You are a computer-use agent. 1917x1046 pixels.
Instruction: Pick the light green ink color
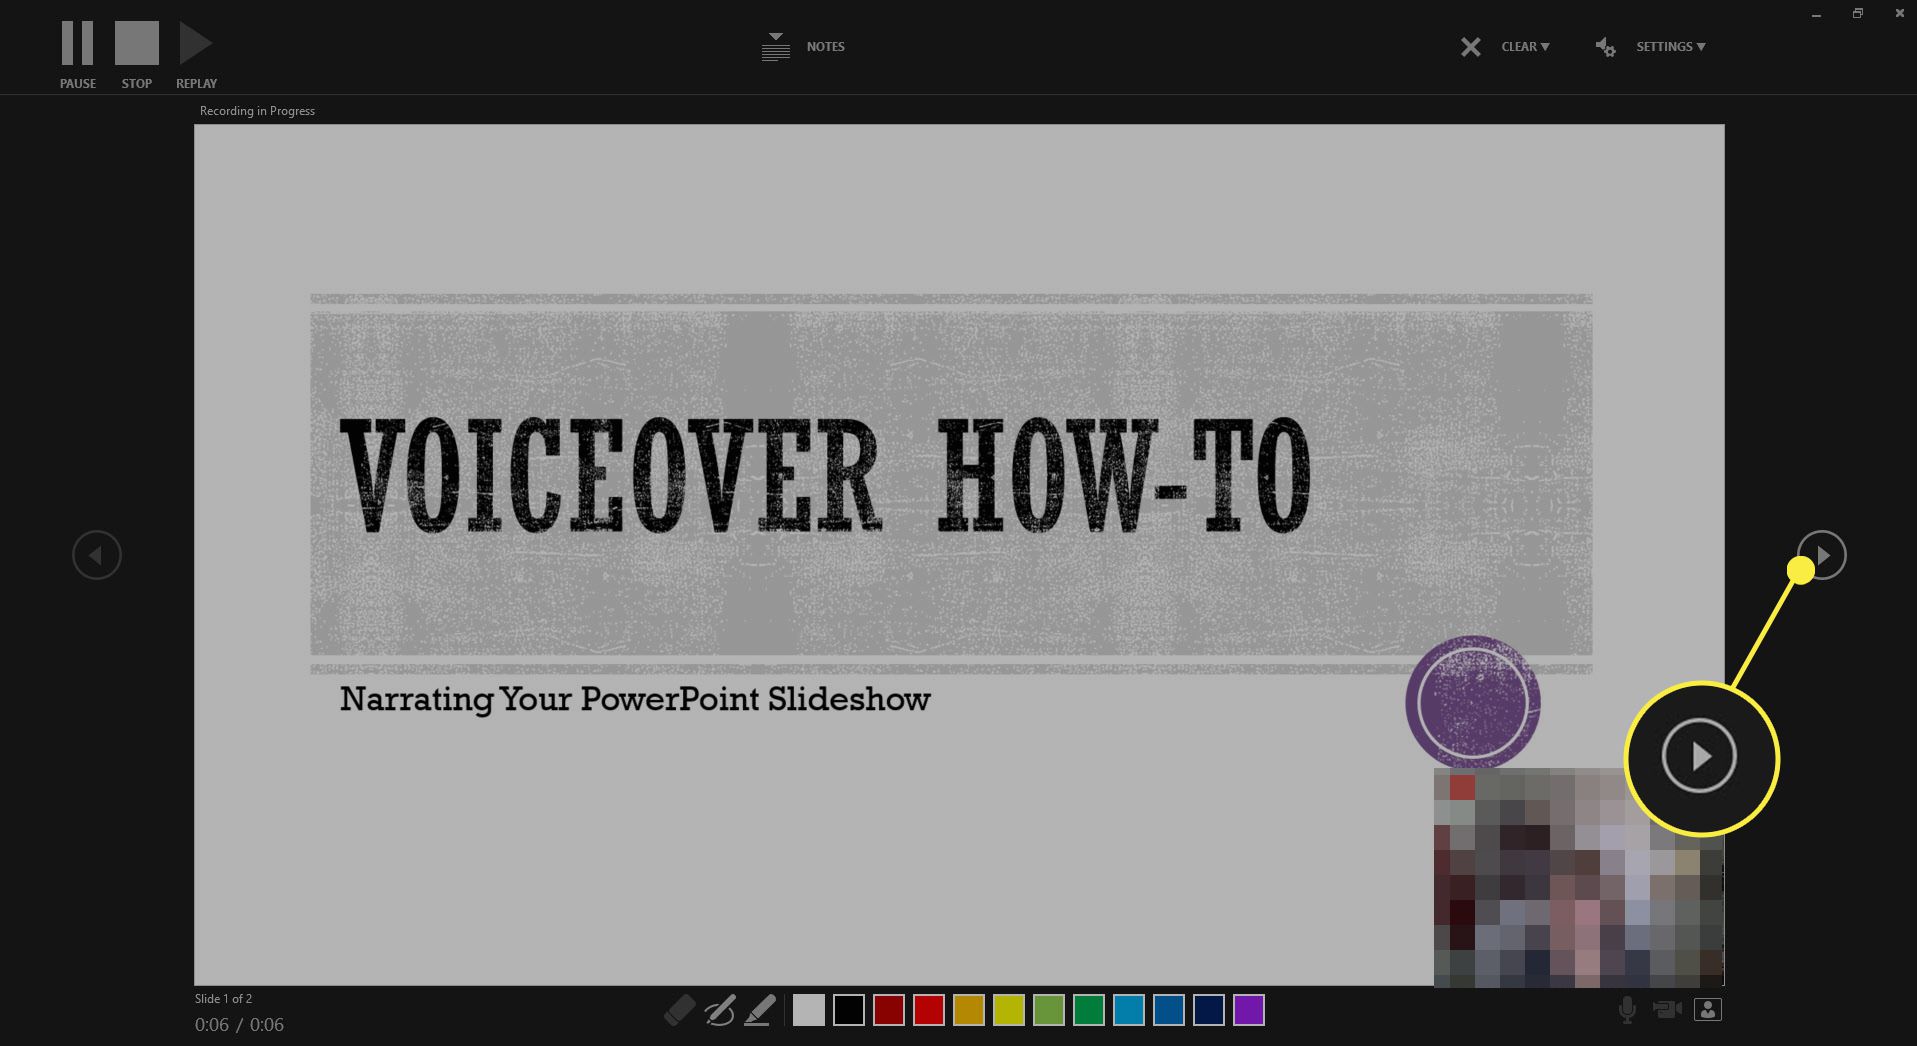[x=1049, y=1010]
